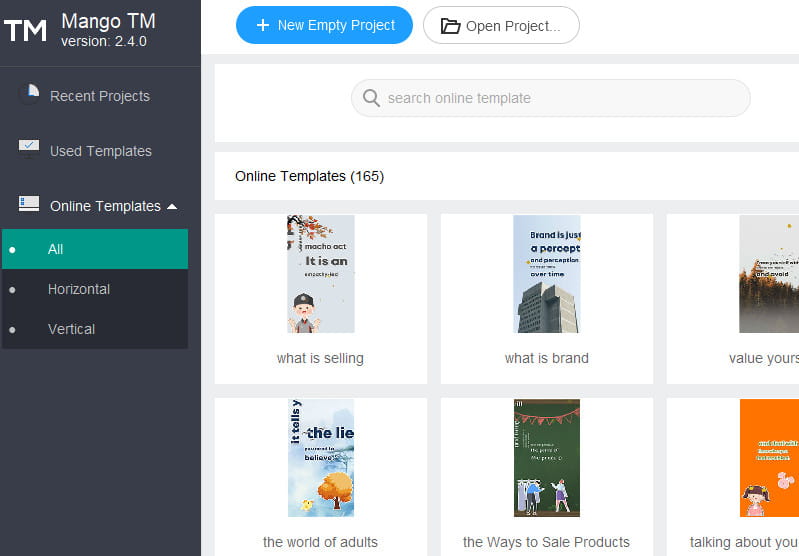
Task: Click the Used Templates monitor icon
Action: 29,149
